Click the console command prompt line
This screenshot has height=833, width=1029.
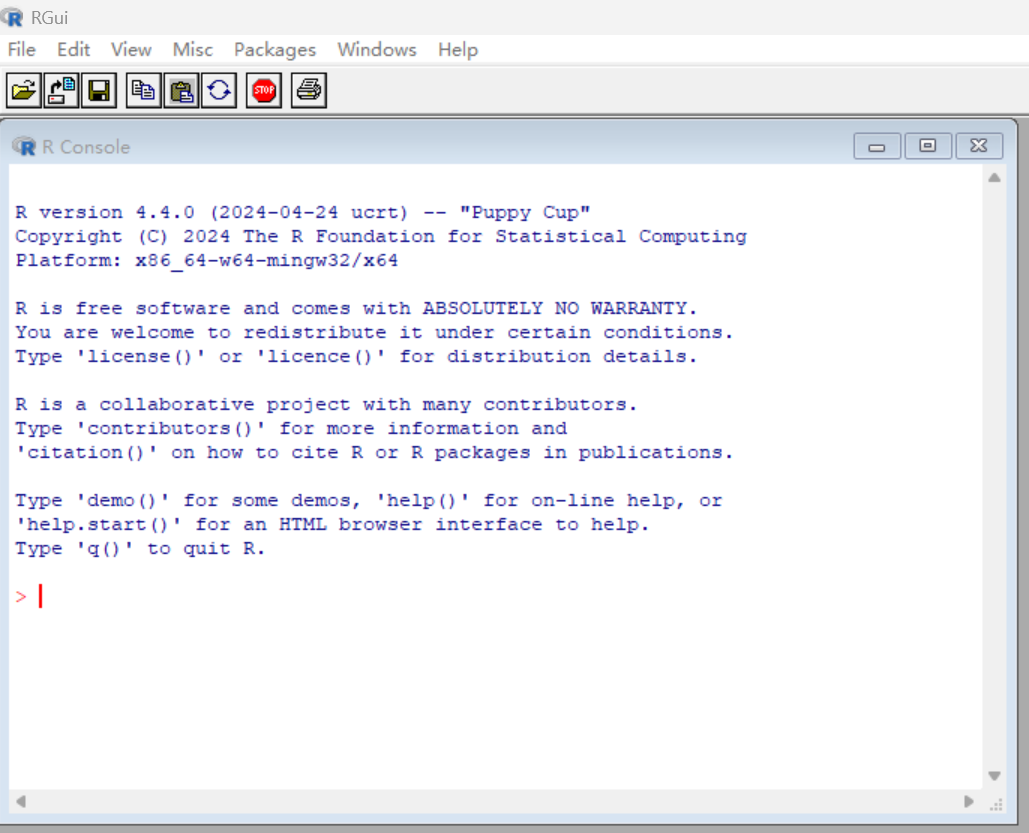coord(495,597)
